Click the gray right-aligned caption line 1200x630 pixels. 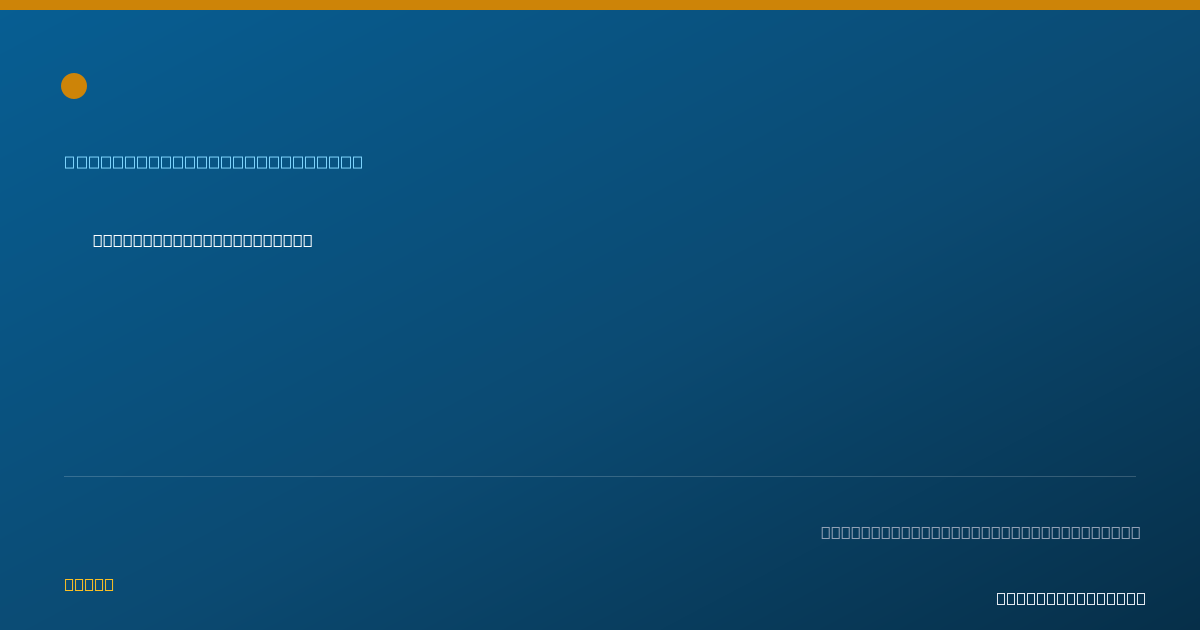click(x=981, y=532)
